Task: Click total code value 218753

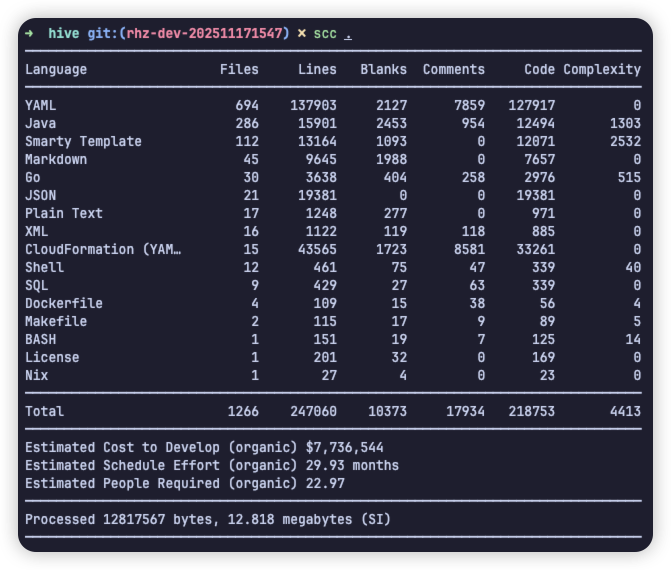Action: tap(531, 411)
